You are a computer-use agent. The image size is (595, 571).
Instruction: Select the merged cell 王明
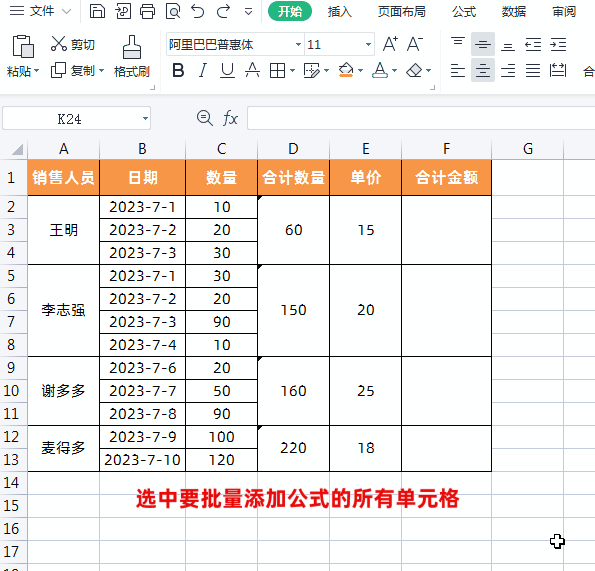pyautogui.click(x=63, y=230)
